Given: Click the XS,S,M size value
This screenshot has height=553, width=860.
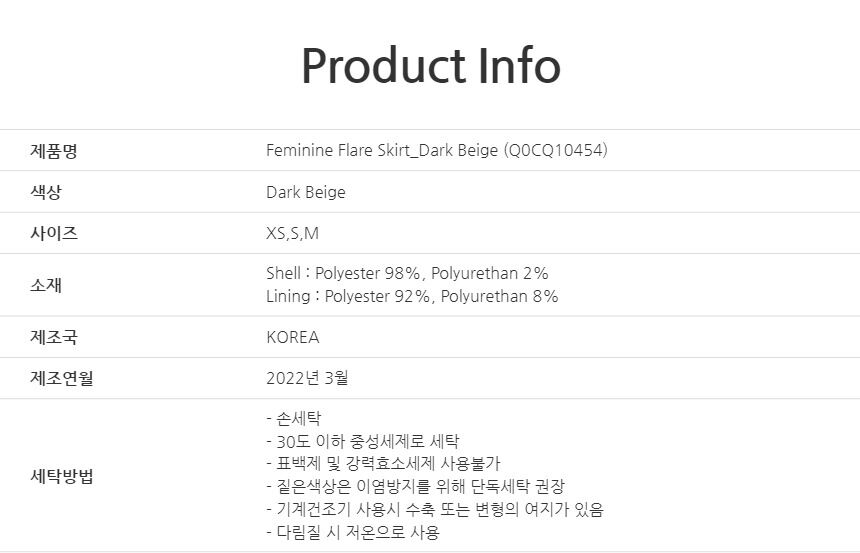Looking at the screenshot, I should tap(292, 234).
